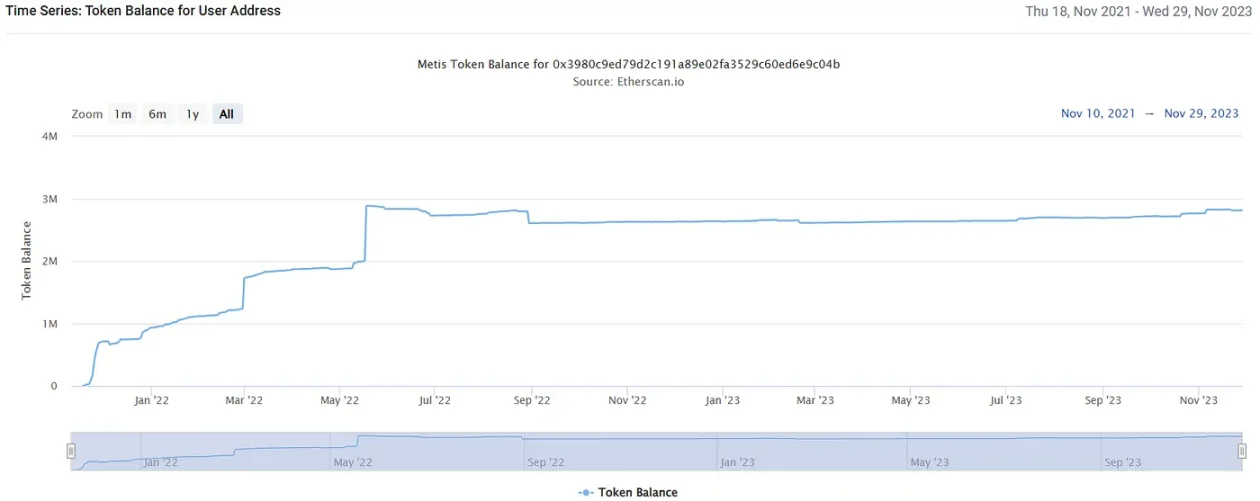
Task: Click the Nov 29, 2023 end date field
Action: pyautogui.click(x=1201, y=114)
